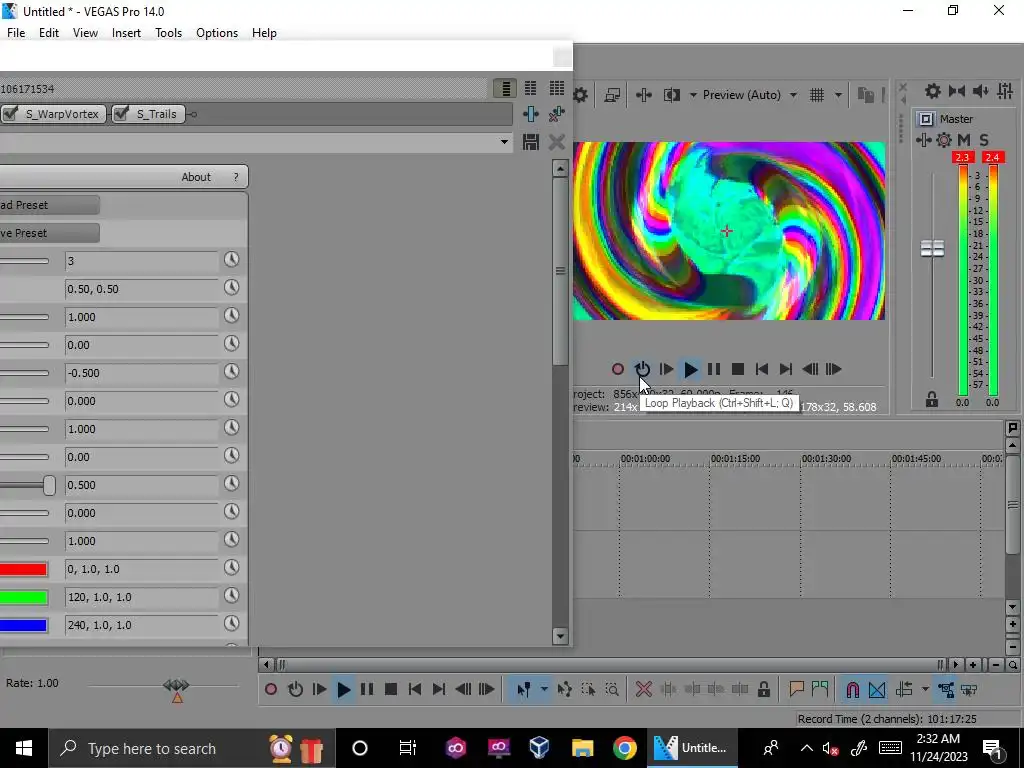Select the Zoom edit tool magnifier

click(612, 690)
